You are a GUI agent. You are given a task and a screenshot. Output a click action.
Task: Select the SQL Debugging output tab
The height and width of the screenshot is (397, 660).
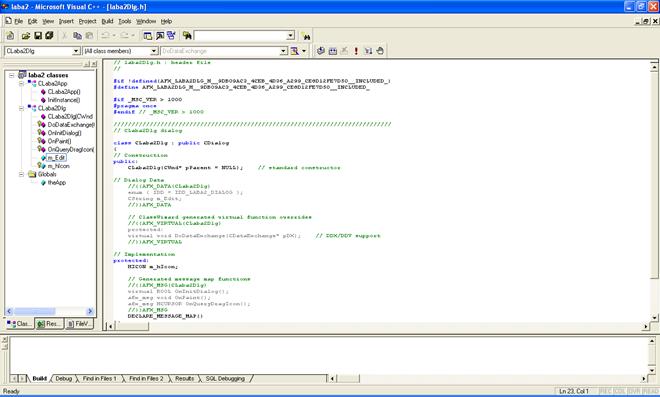(225, 379)
